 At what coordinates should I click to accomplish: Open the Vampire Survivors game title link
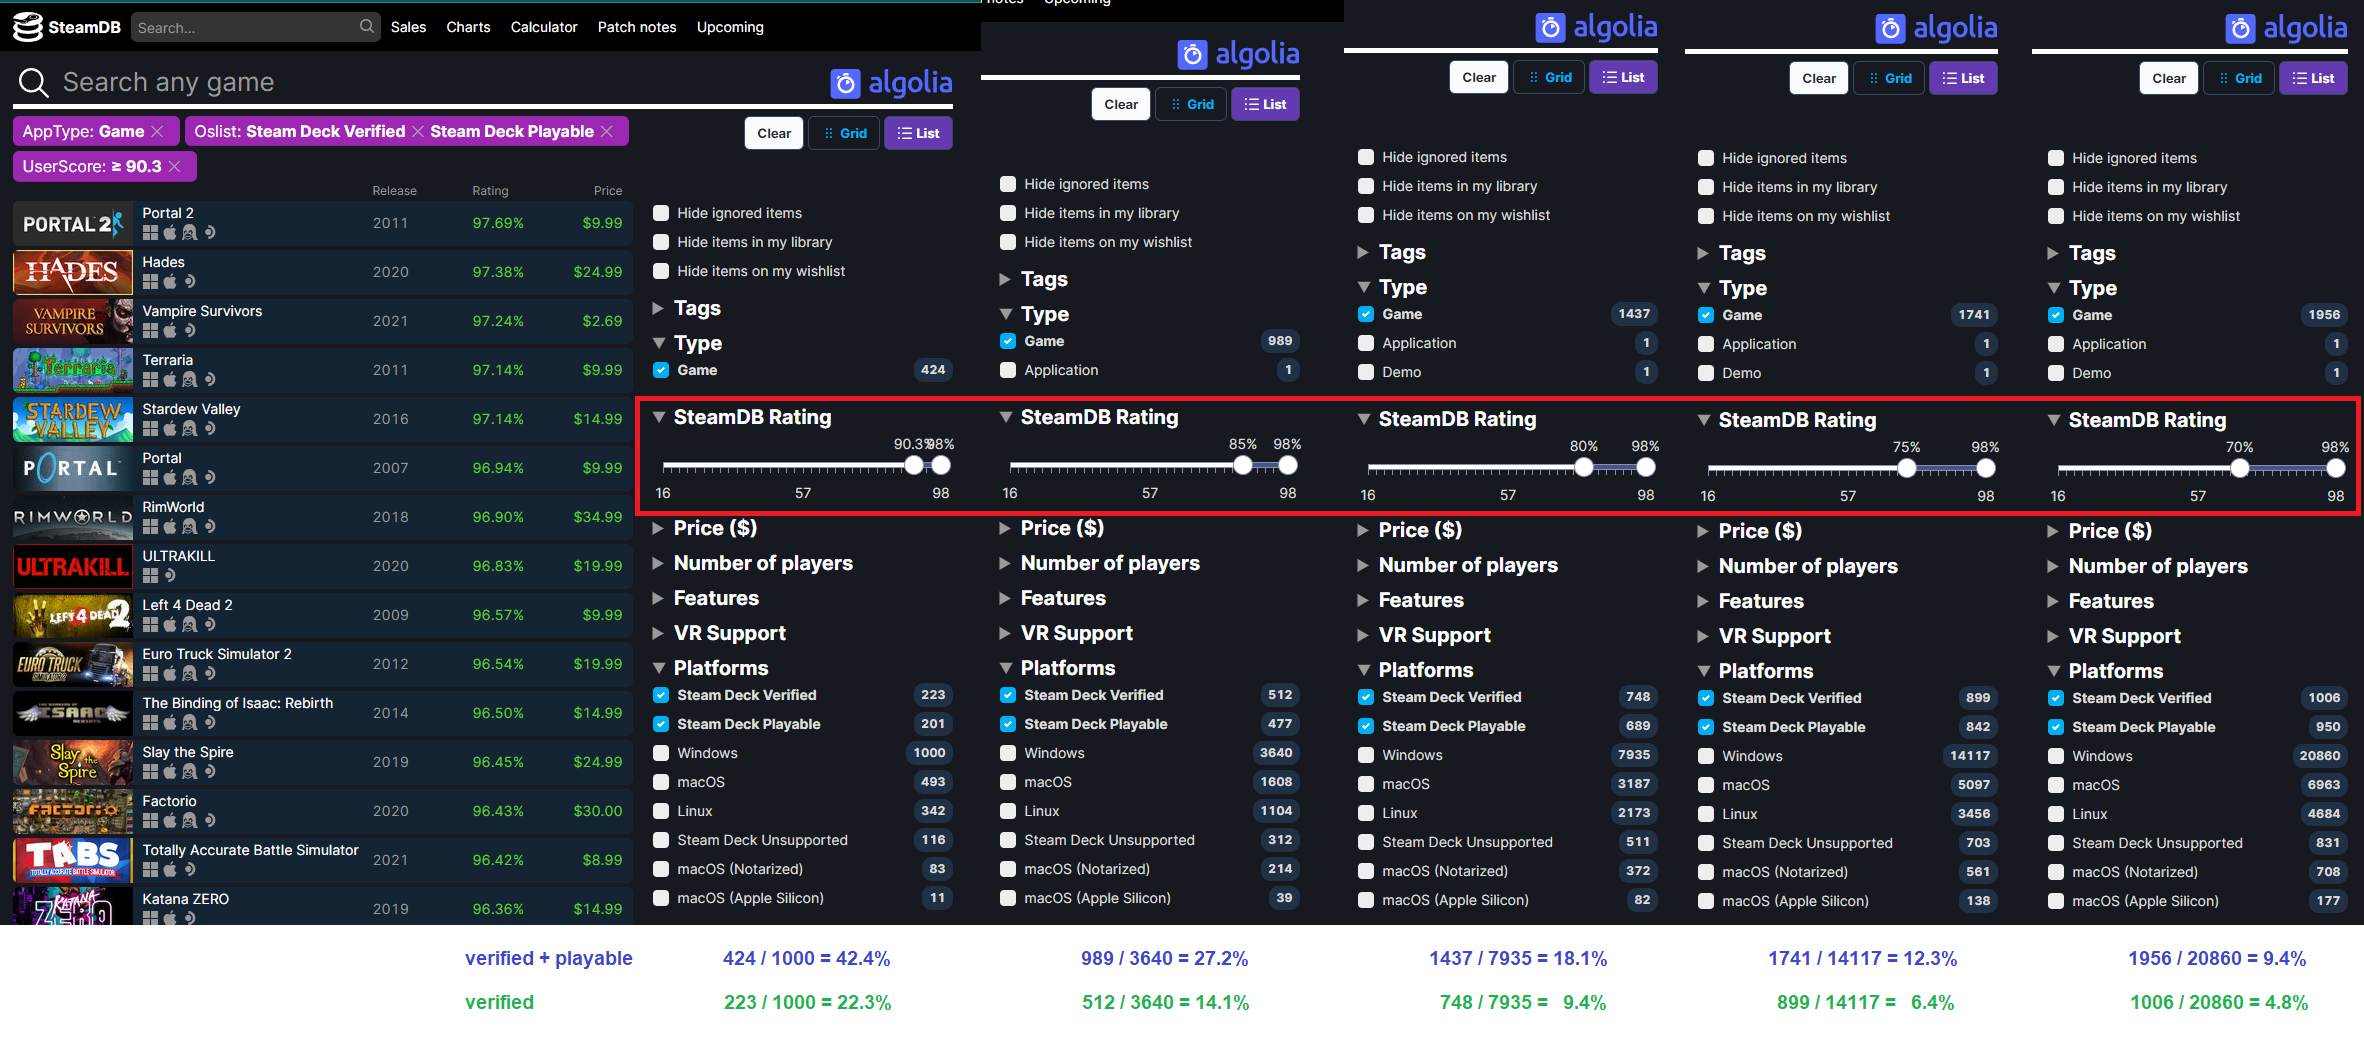coord(202,311)
